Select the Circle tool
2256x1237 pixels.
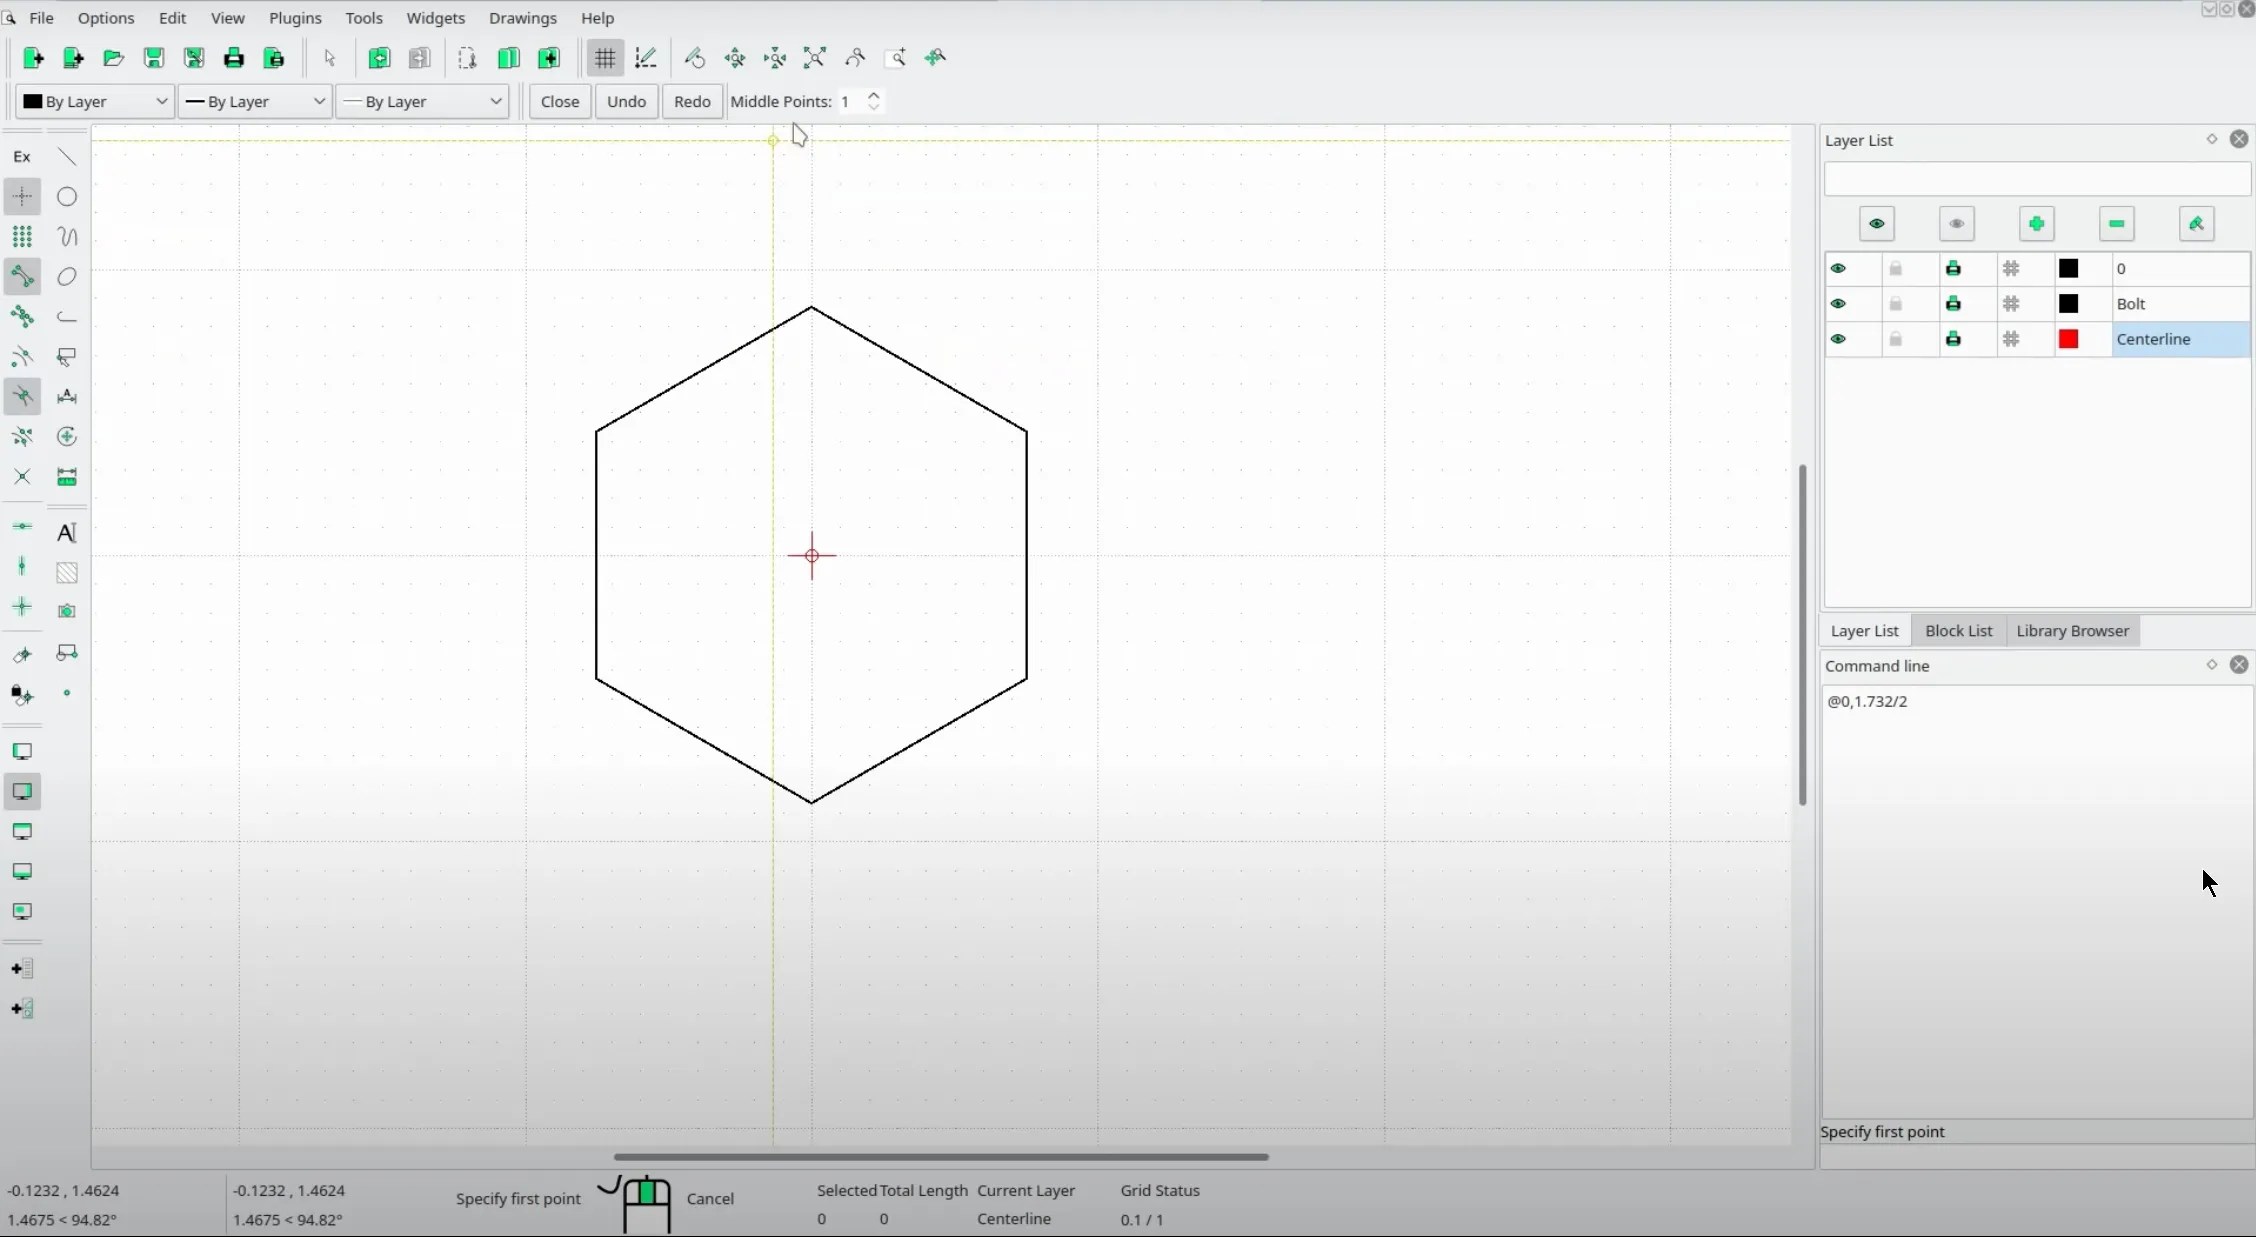click(67, 196)
